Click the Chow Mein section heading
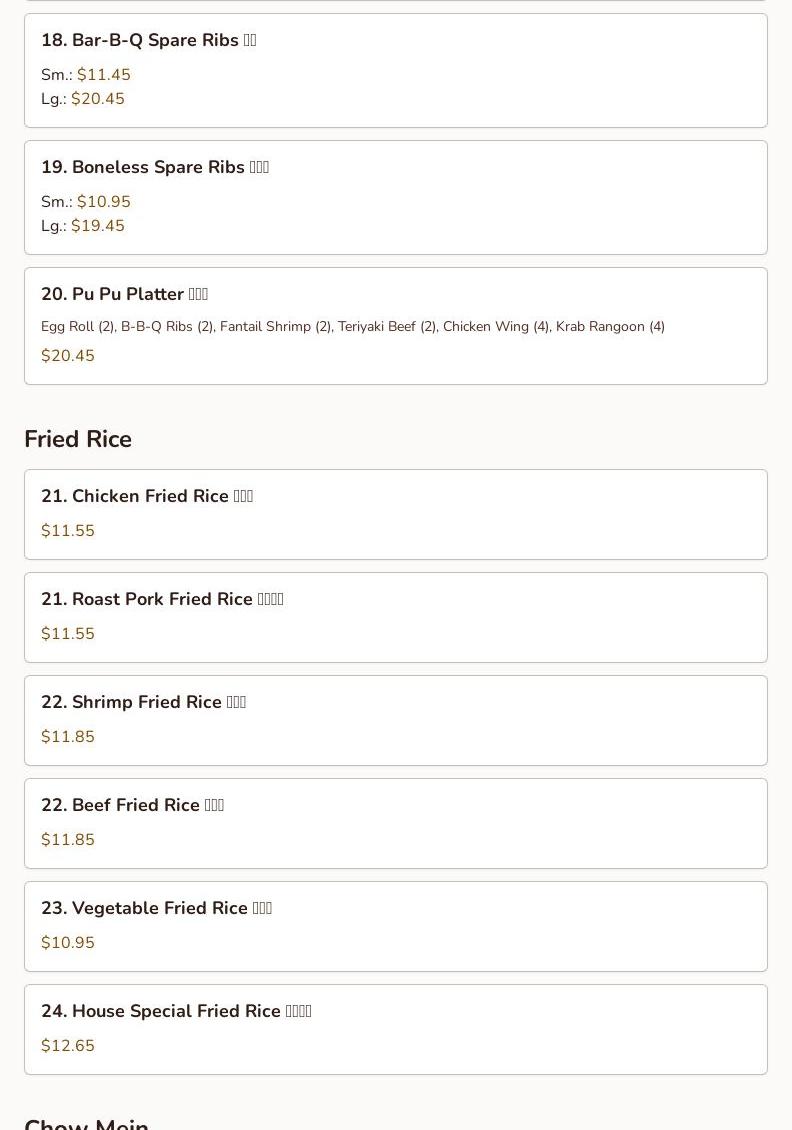This screenshot has height=1130, width=792. point(86,1123)
